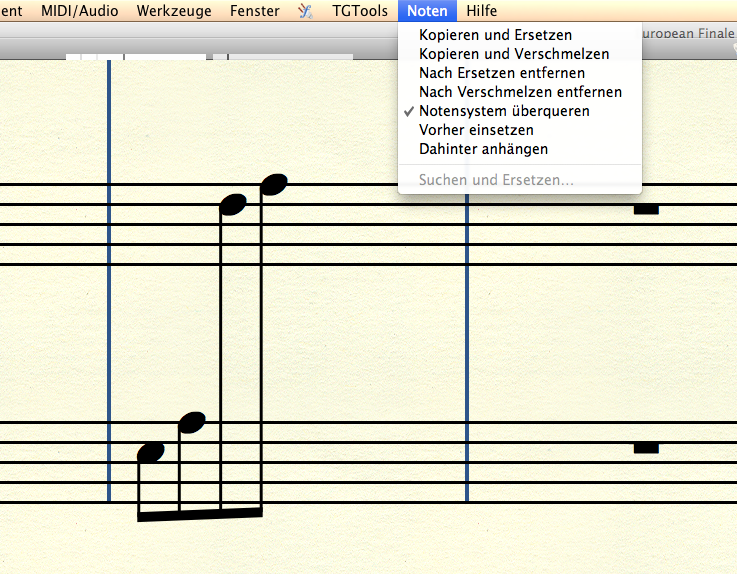Click the third beamed note in upper staff
This screenshot has width=737, height=574.
click(x=232, y=205)
